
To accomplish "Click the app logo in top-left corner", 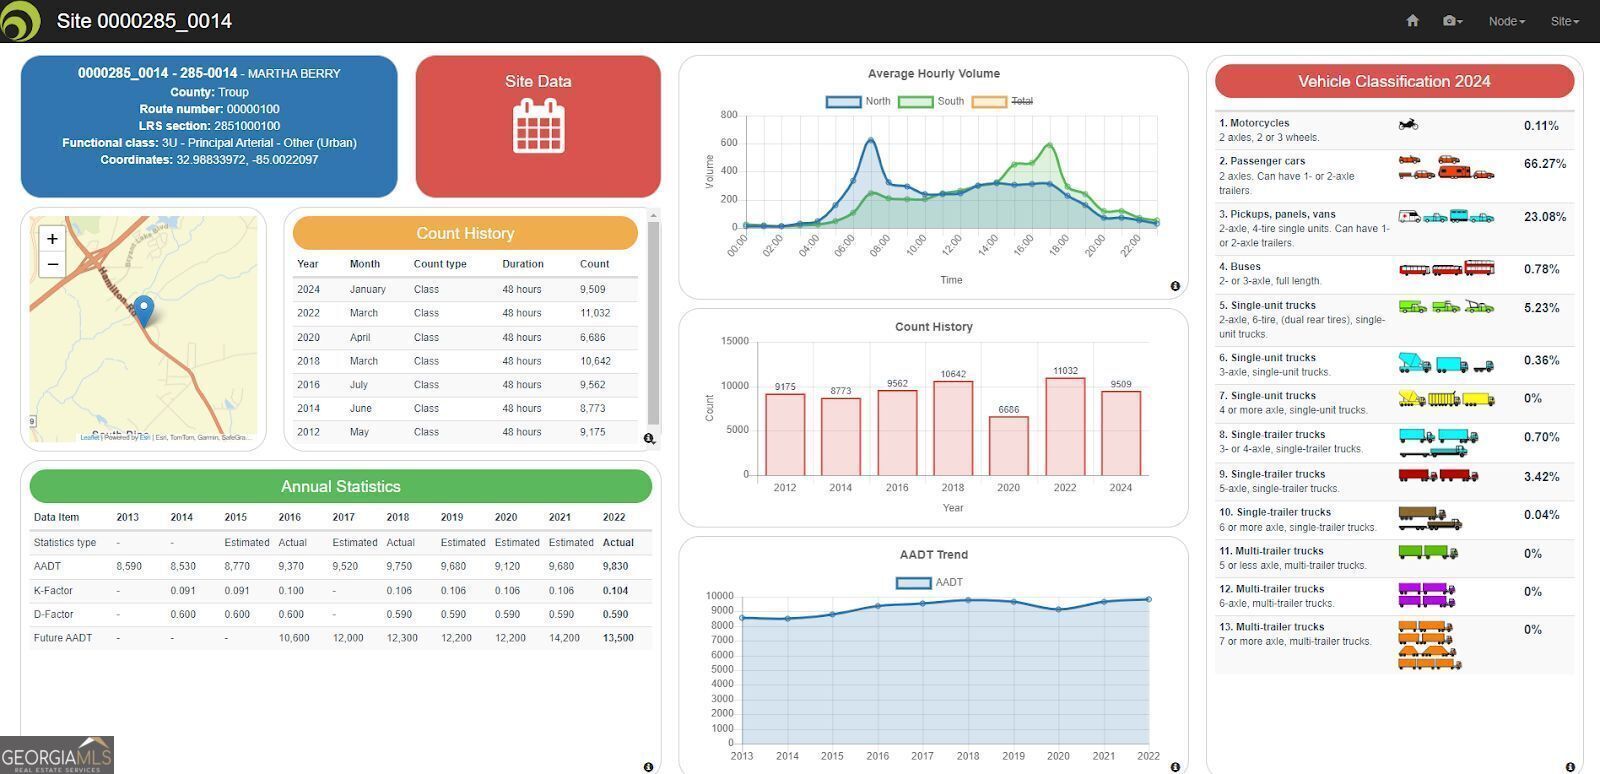I will click(20, 21).
